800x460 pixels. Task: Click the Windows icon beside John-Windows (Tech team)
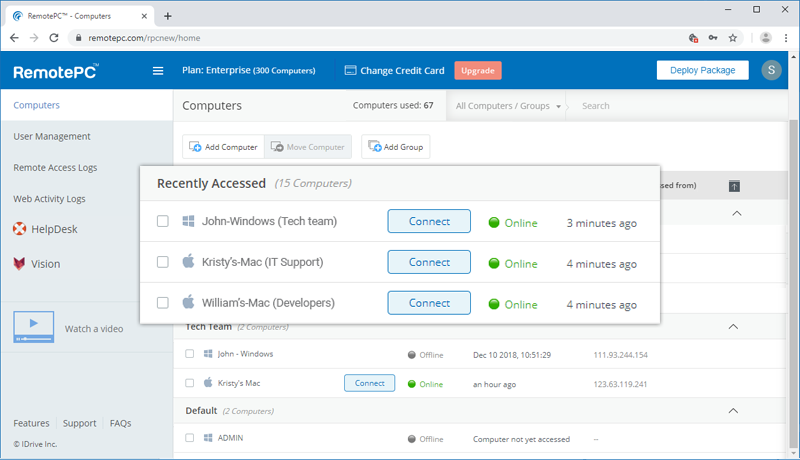pyautogui.click(x=188, y=221)
